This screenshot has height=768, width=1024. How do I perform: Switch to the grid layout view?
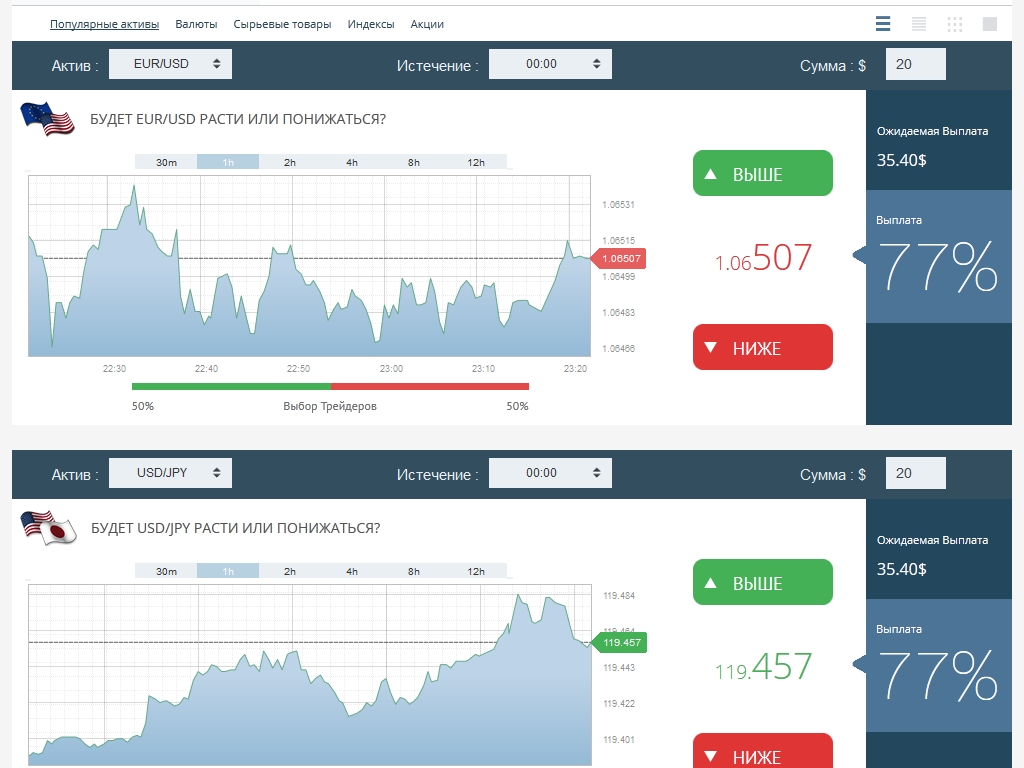(x=954, y=24)
